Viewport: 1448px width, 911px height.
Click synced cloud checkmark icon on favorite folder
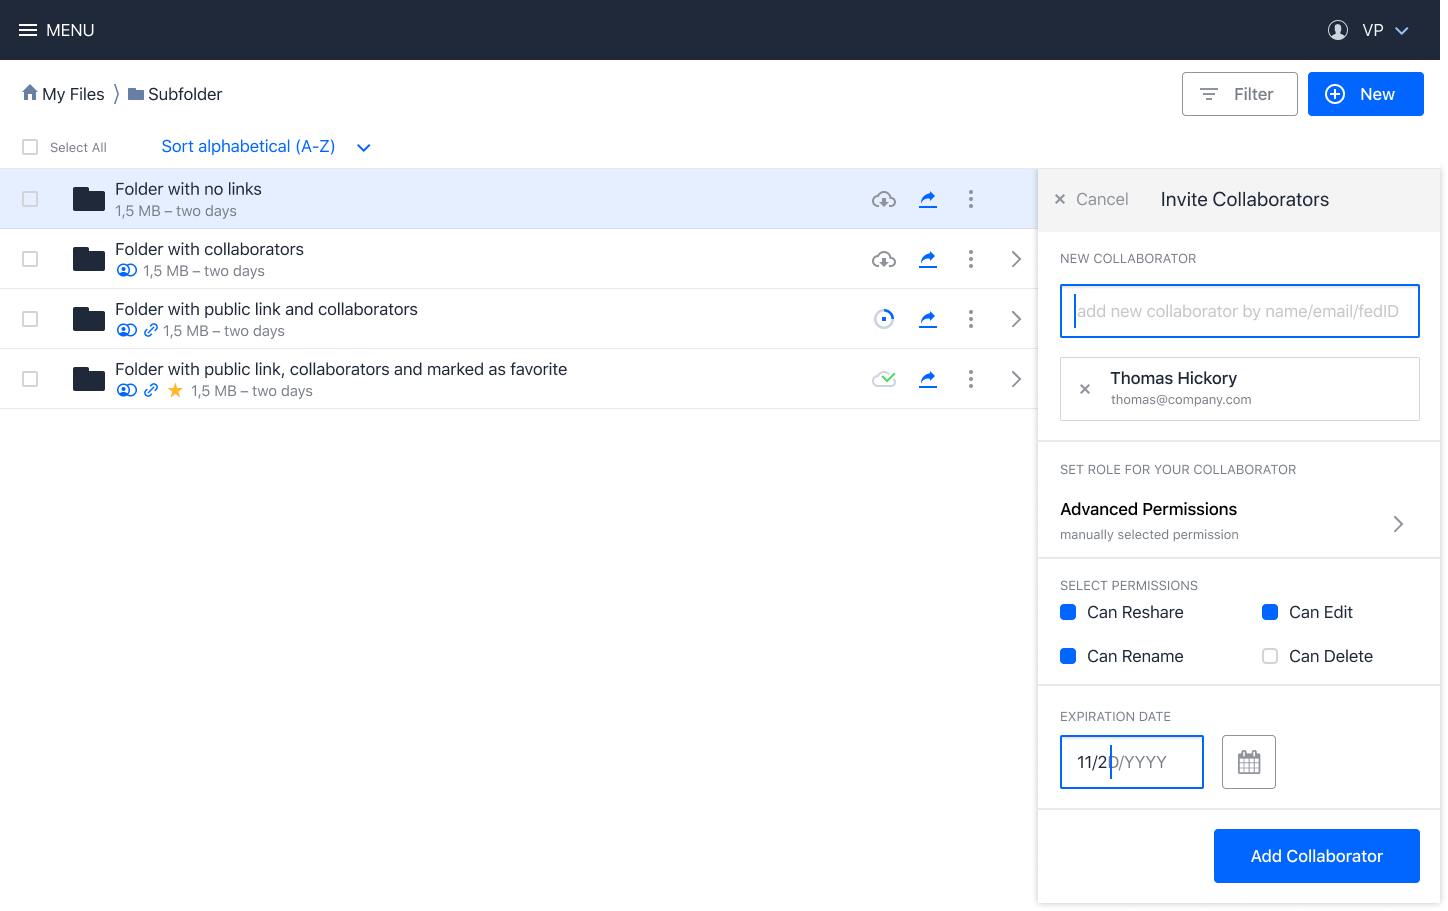[x=884, y=379]
